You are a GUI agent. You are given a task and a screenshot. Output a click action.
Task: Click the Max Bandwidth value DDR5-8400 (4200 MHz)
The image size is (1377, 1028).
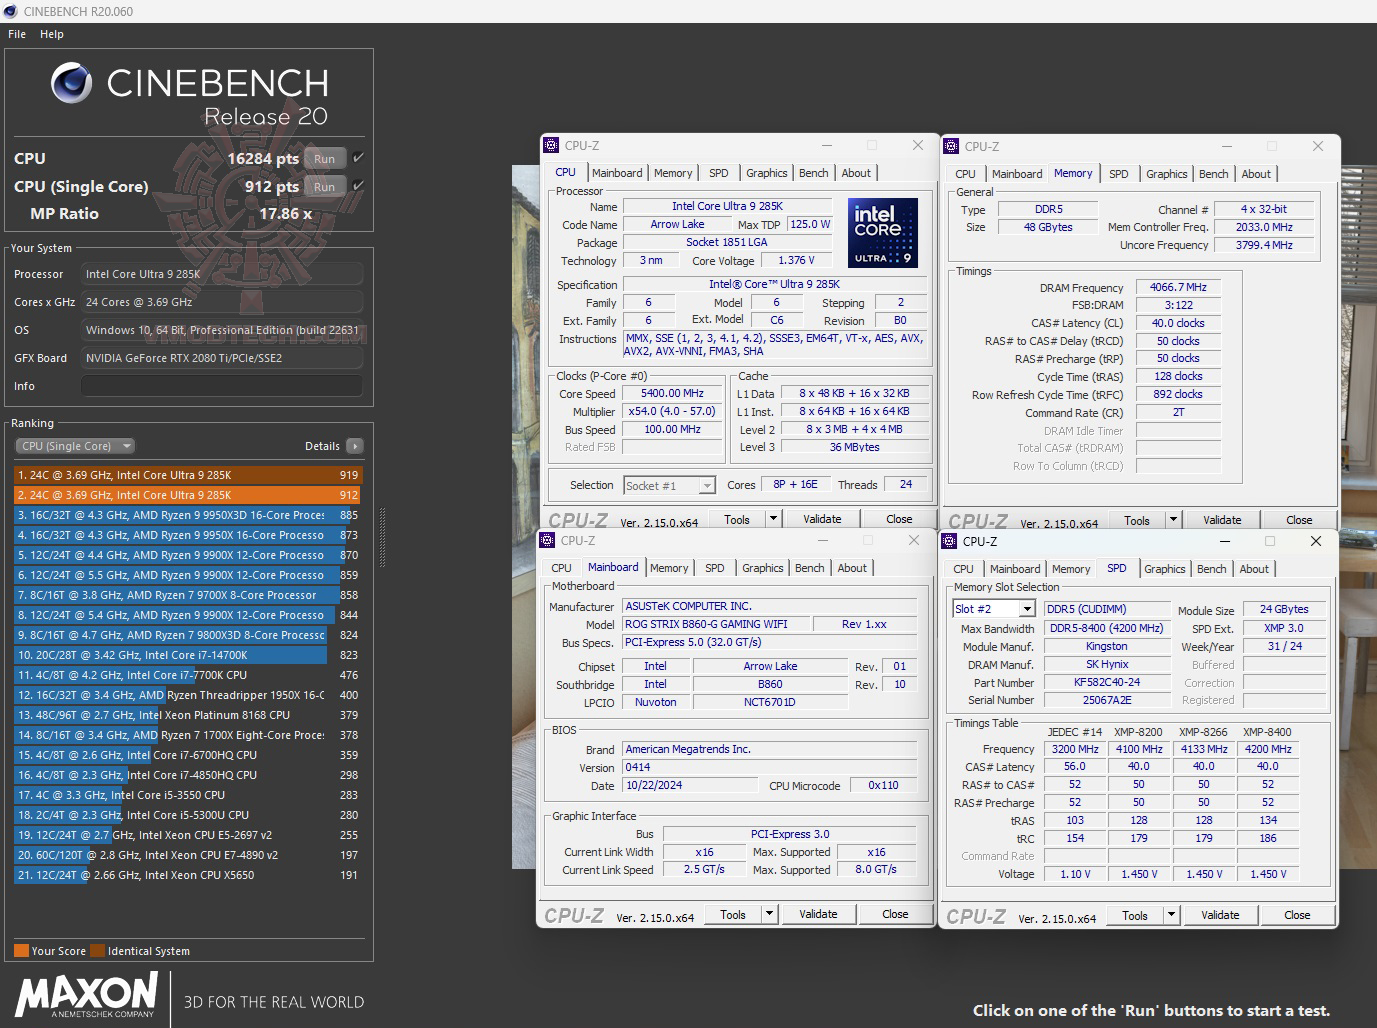(1107, 629)
